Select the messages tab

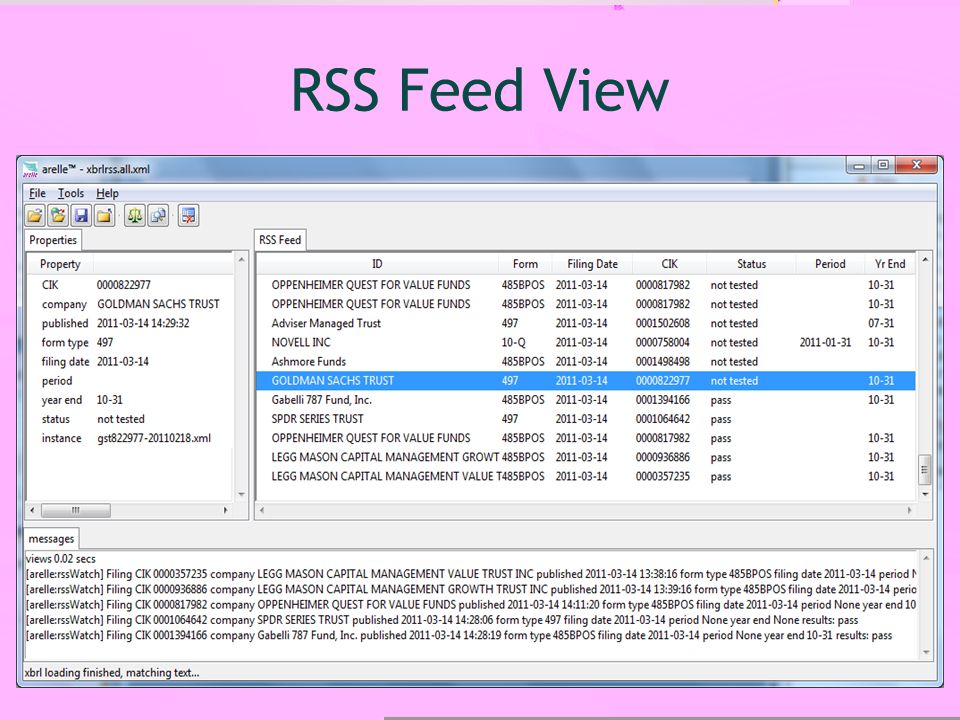pyautogui.click(x=51, y=539)
